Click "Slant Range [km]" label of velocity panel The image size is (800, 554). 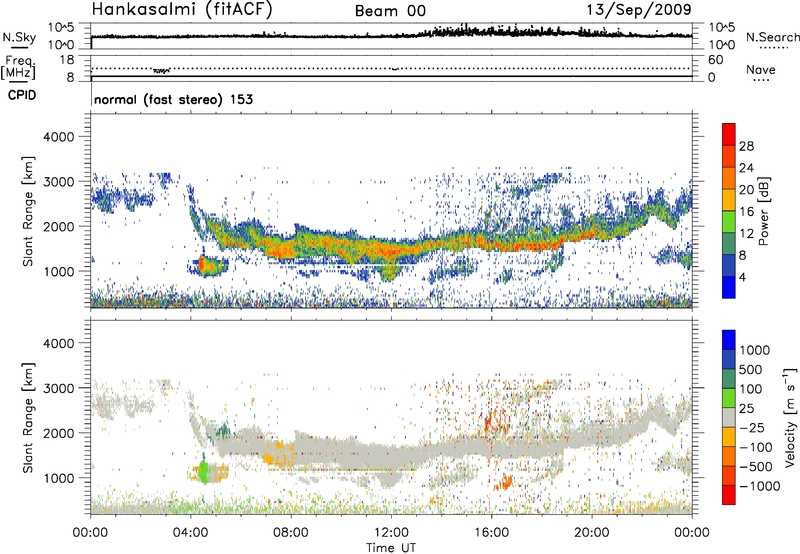click(28, 418)
